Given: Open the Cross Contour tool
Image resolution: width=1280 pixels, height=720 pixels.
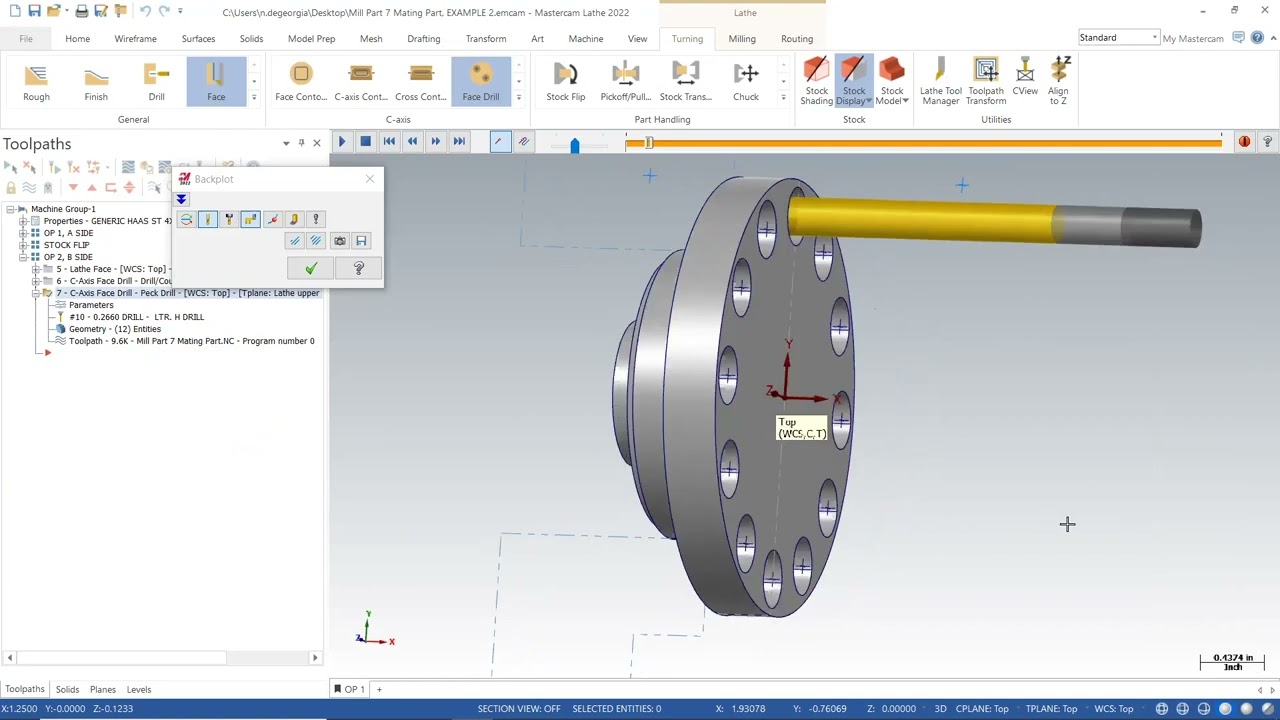Looking at the screenshot, I should coord(421,82).
